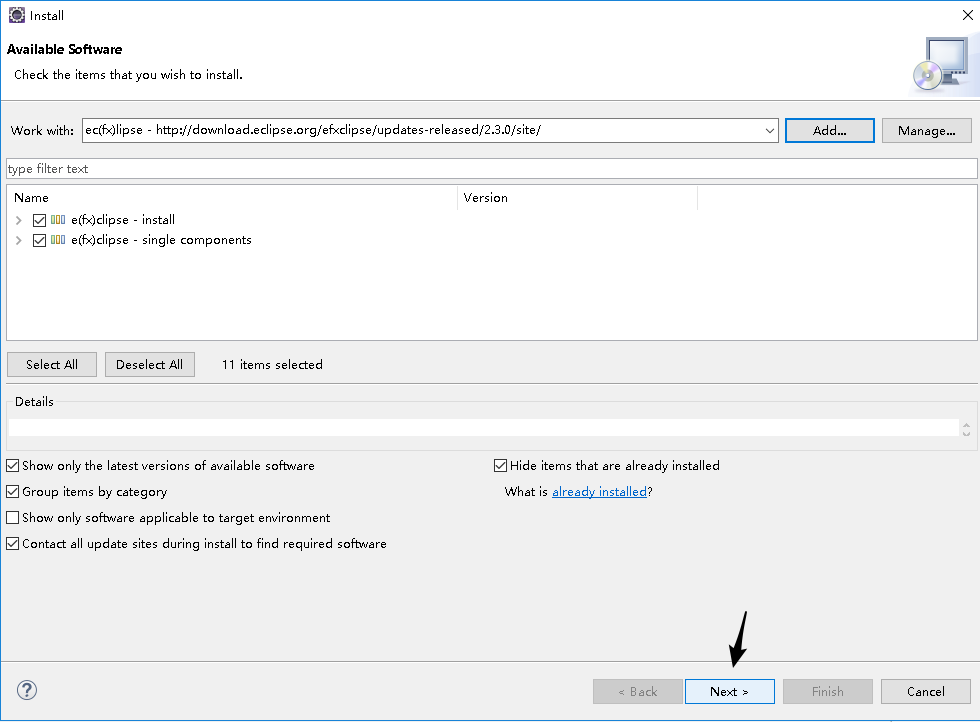Click the Eclipse icon in the title bar
Image resolution: width=980 pixels, height=722 pixels.
pyautogui.click(x=17, y=15)
